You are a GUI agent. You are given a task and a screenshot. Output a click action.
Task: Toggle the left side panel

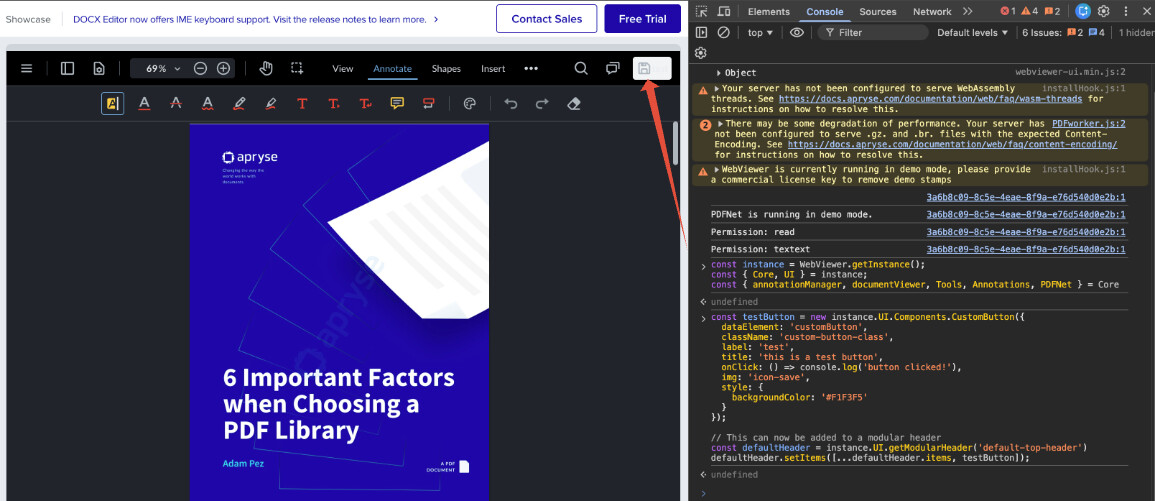67,68
